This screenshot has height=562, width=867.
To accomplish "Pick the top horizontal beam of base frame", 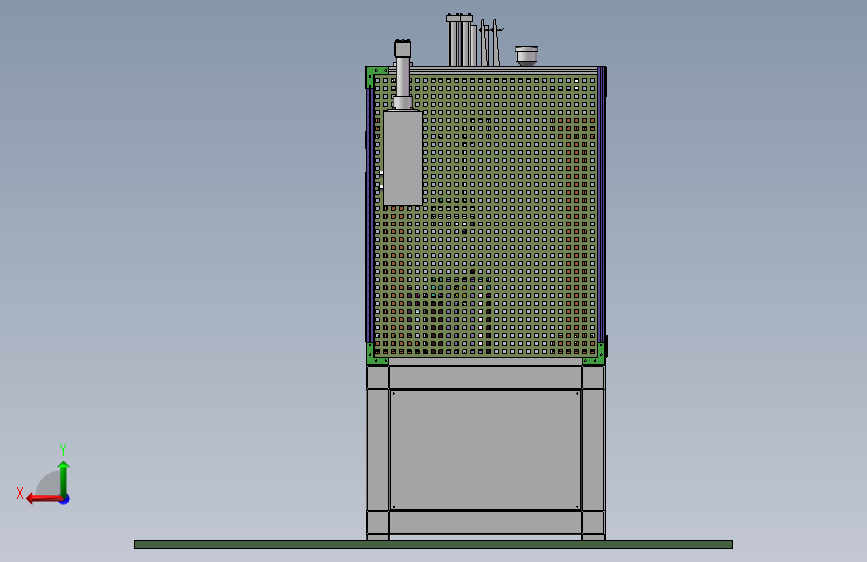I will click(x=485, y=377).
